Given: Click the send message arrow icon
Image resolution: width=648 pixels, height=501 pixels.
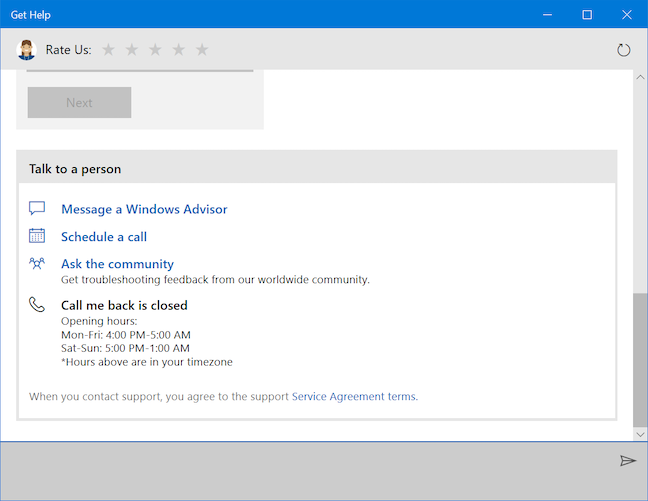Looking at the screenshot, I should coord(627,460).
